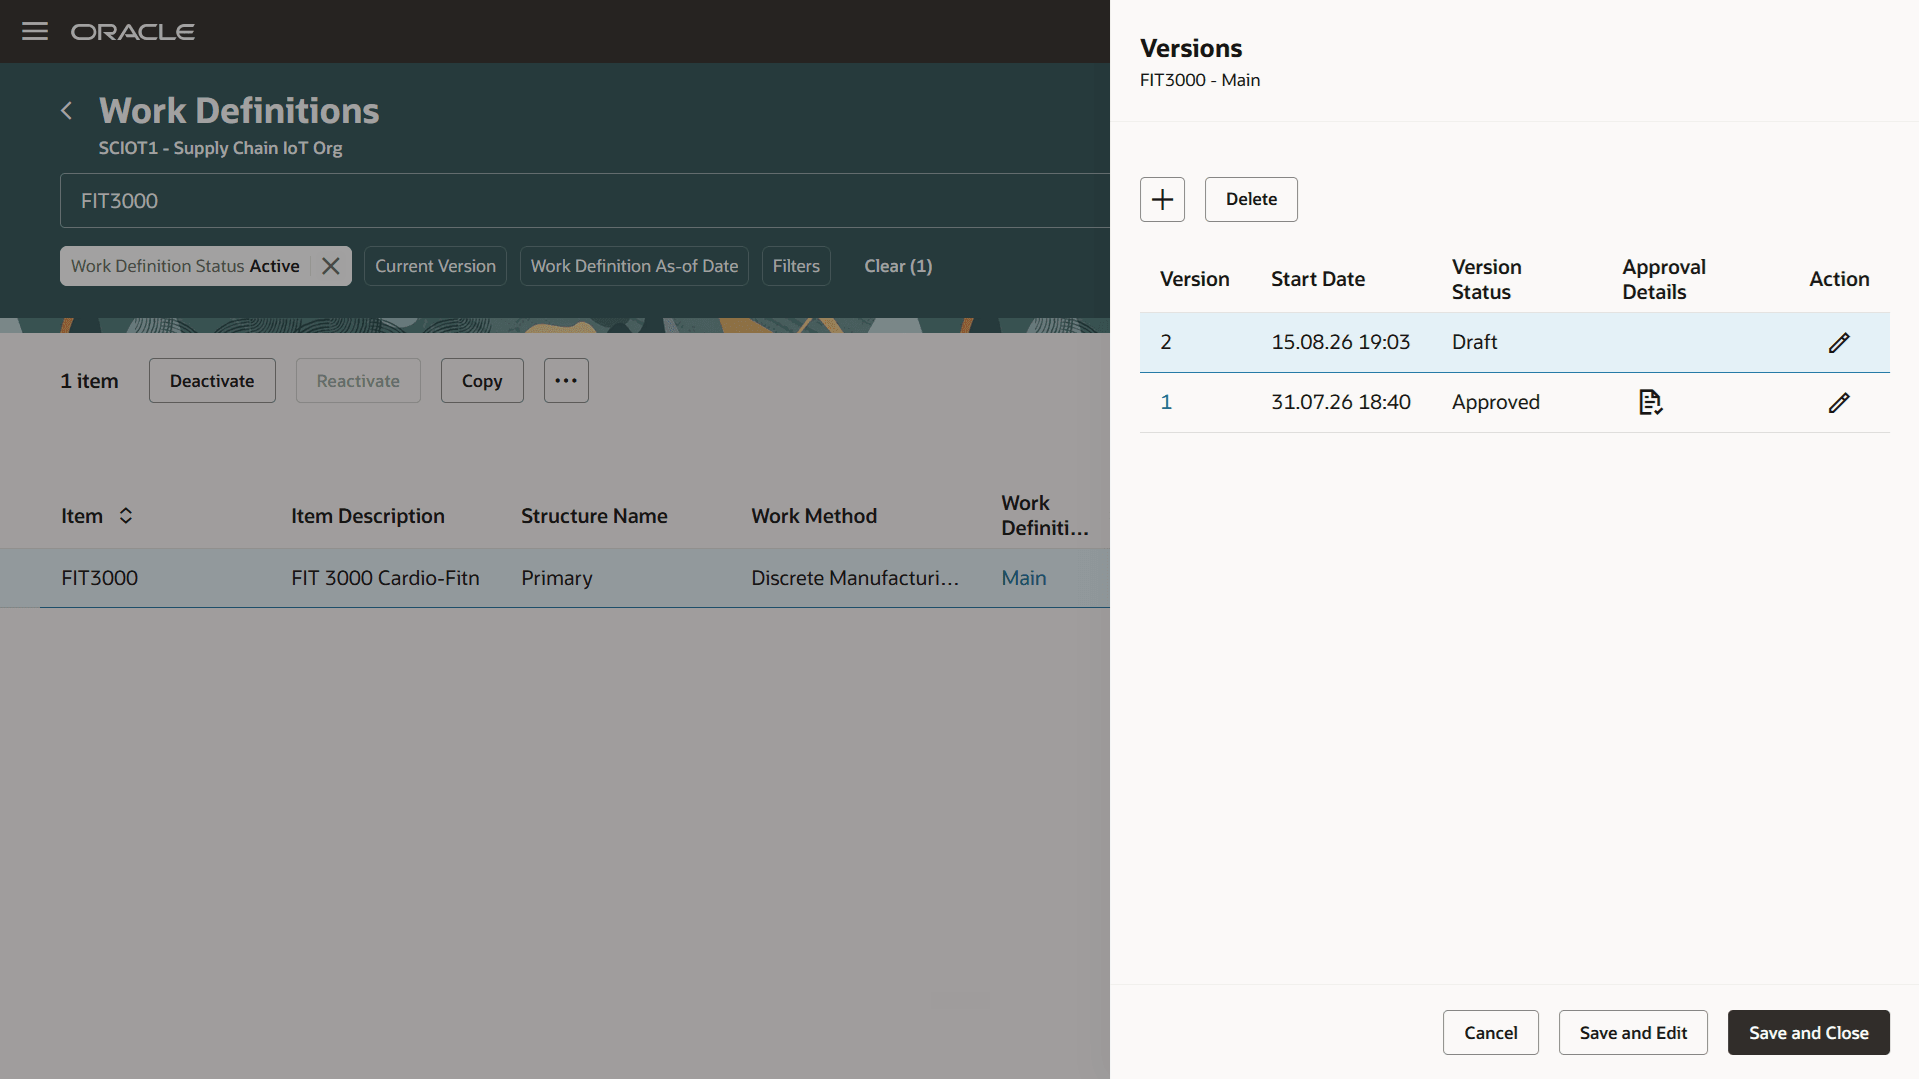The height and width of the screenshot is (1079, 1919).
Task: Open the Work Definition As-of Date filter
Action: (634, 266)
